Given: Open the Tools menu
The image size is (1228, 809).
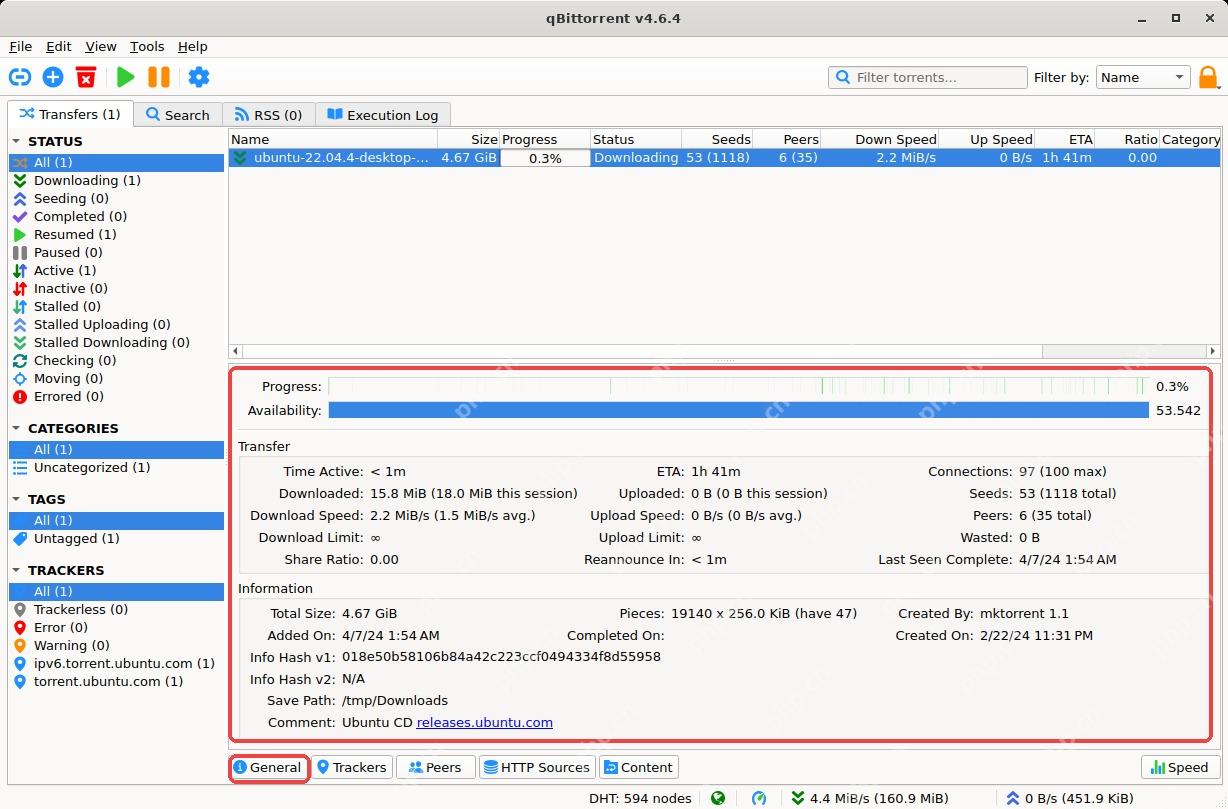Looking at the screenshot, I should click(x=147, y=46).
